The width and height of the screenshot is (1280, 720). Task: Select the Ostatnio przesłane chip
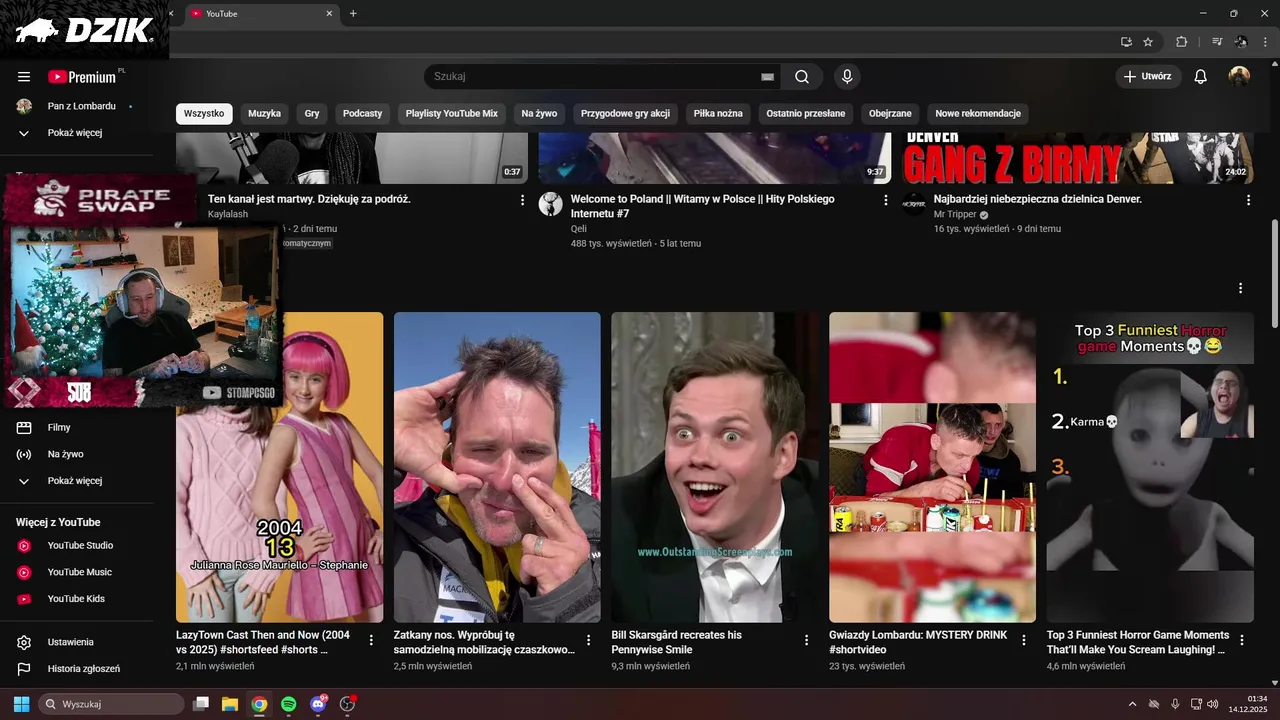pyautogui.click(x=806, y=113)
